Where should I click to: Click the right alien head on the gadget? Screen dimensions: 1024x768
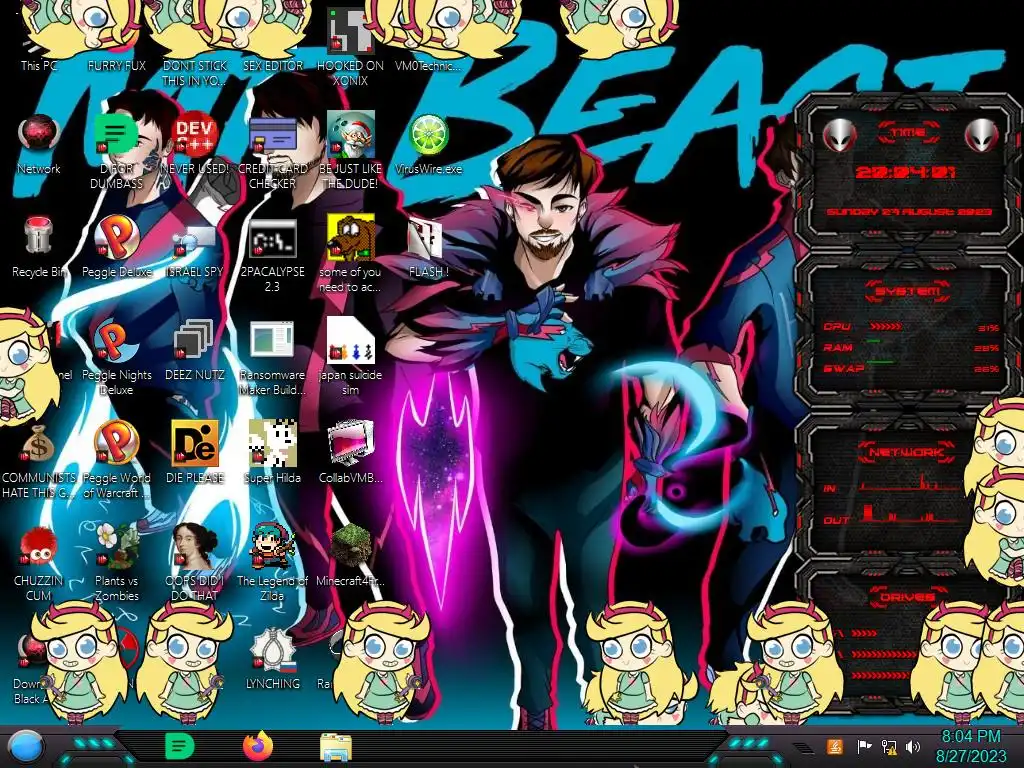click(x=982, y=135)
